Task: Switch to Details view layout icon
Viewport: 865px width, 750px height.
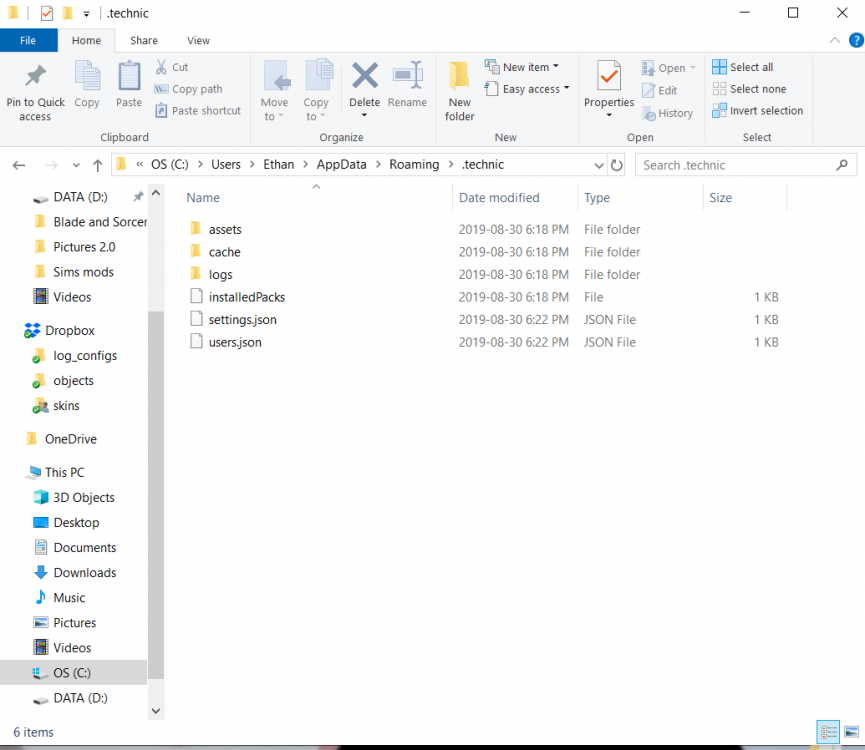Action: [828, 732]
